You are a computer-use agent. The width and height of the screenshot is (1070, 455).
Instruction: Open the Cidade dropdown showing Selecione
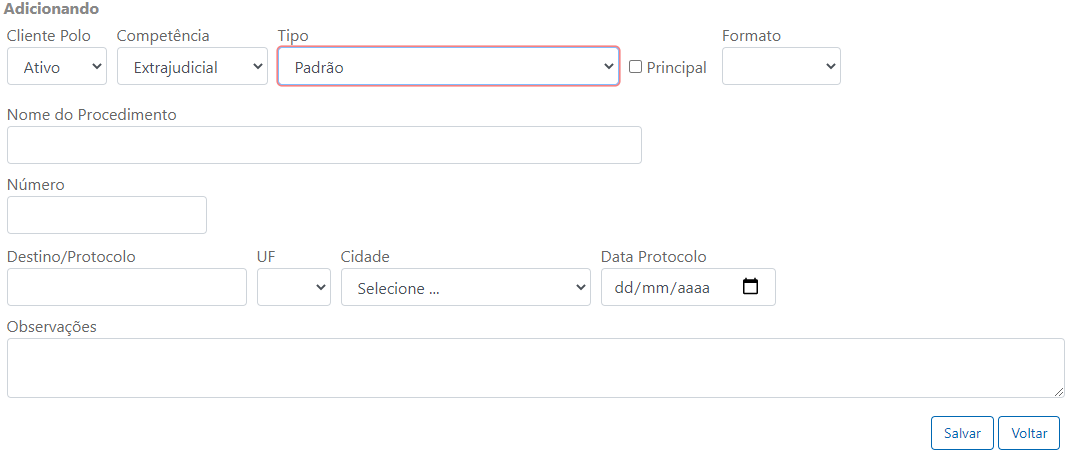pos(465,287)
